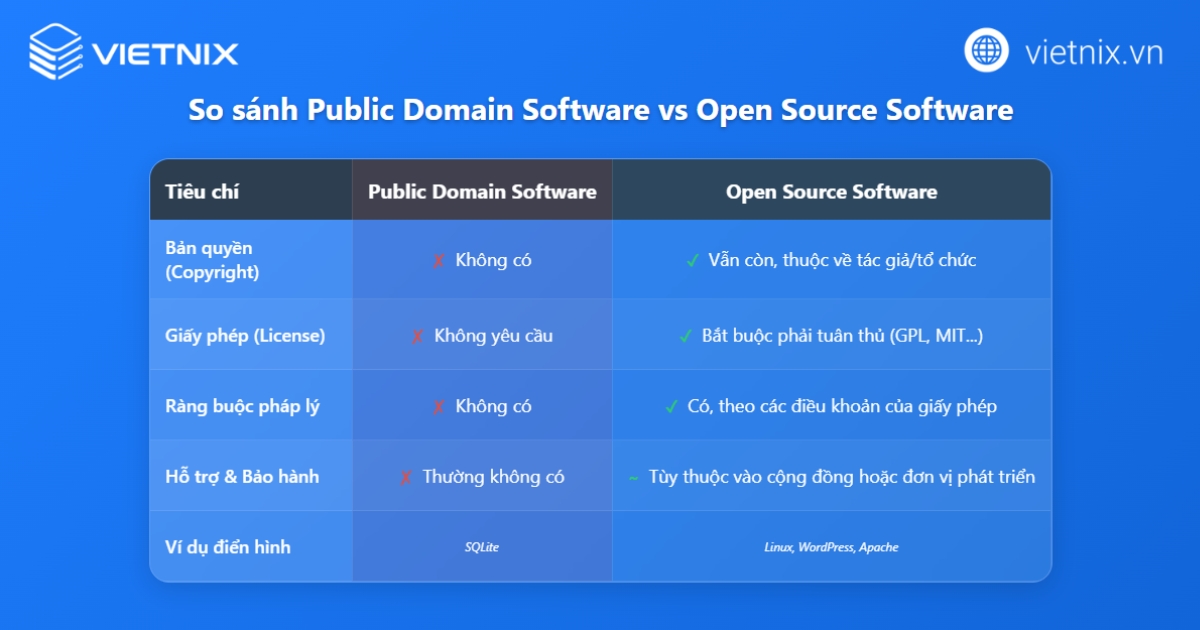Image resolution: width=1200 pixels, height=630 pixels.
Task: Click the globe icon beside vietnix.vn
Action: 986,51
